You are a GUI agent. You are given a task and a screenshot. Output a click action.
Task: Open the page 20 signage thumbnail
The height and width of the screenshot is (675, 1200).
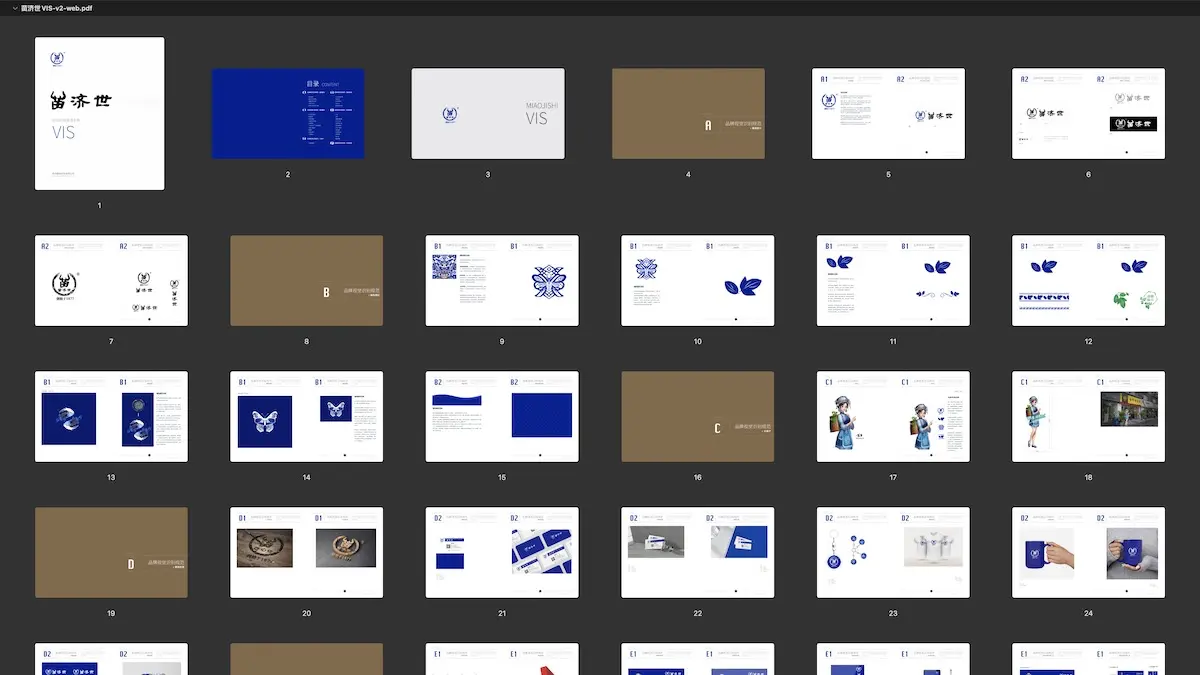click(306, 552)
